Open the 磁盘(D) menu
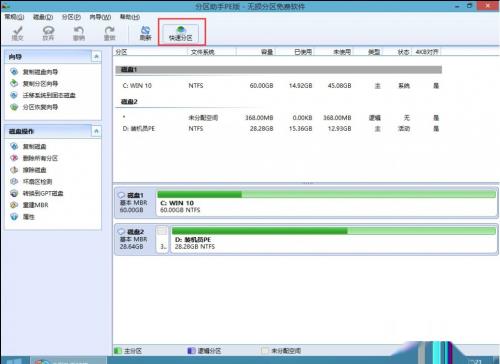 (x=43, y=17)
